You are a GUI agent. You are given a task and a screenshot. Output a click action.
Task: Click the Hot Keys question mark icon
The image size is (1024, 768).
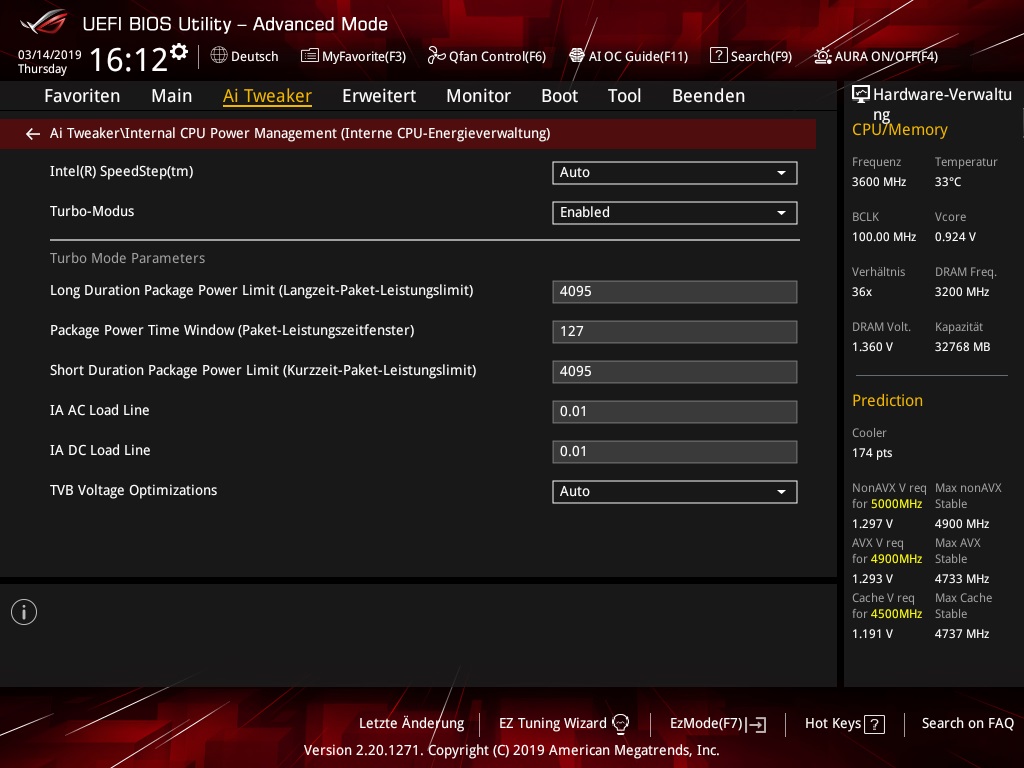click(874, 724)
